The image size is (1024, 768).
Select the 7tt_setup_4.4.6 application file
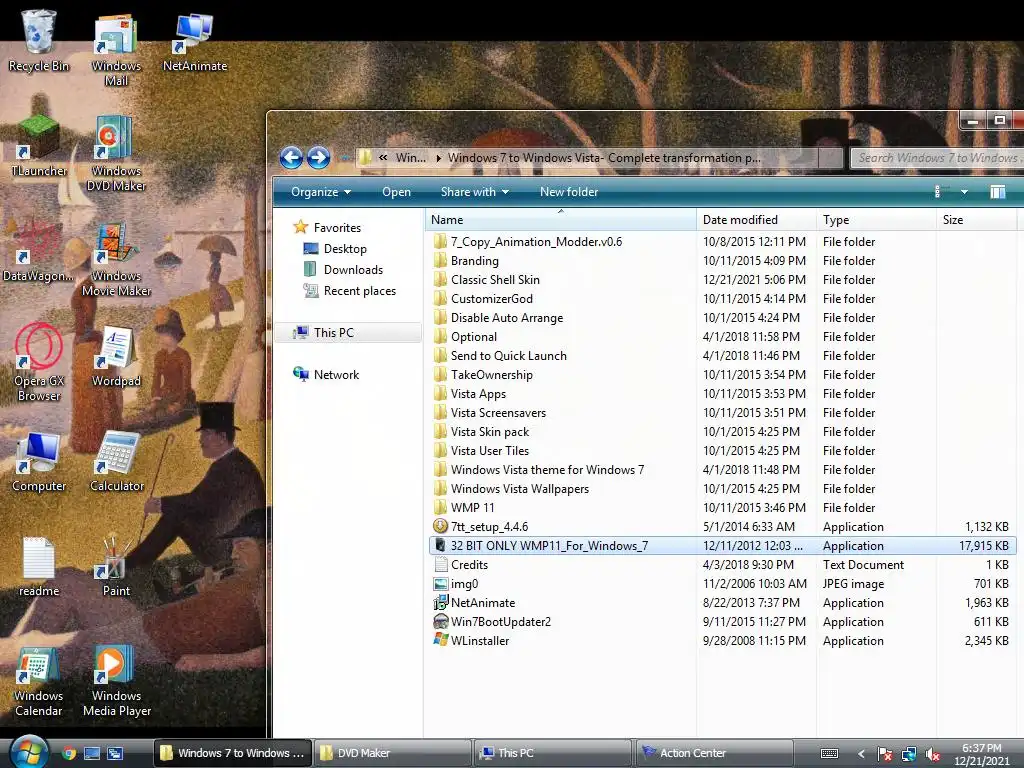(480, 526)
